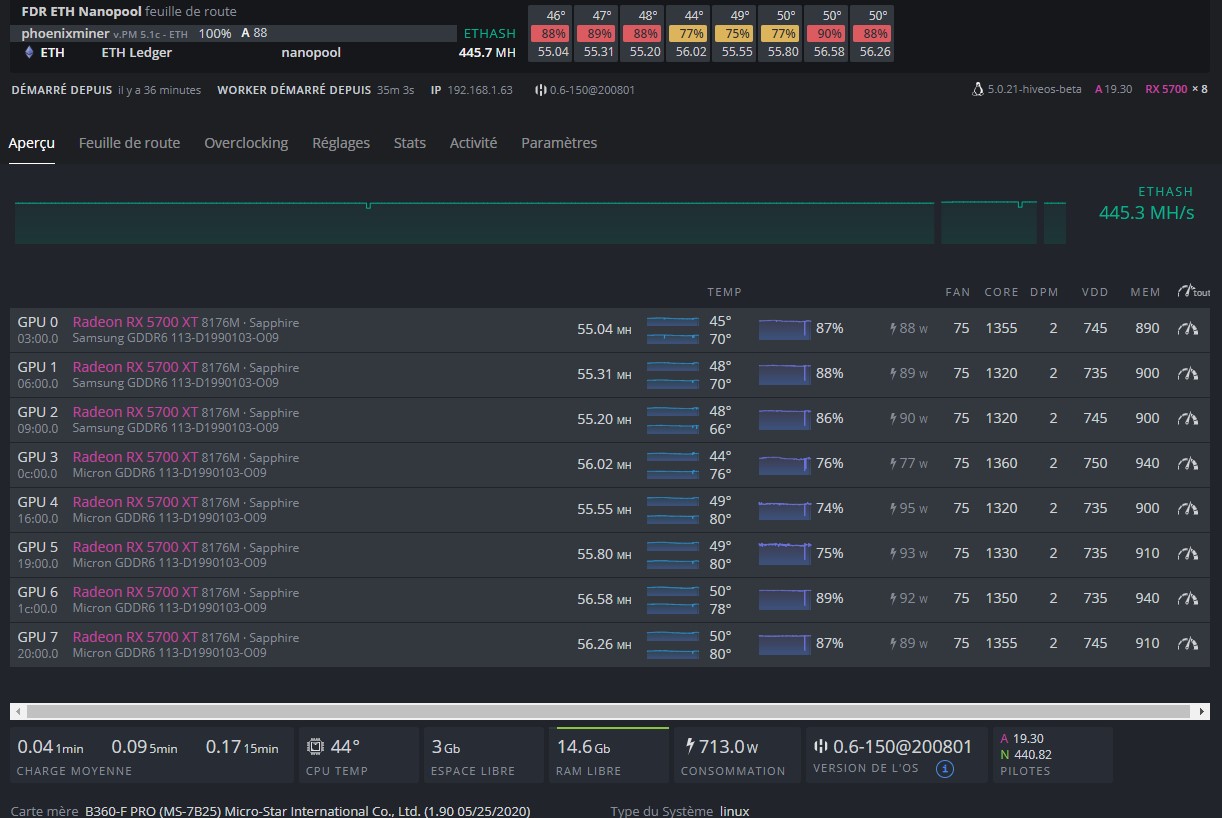Click the 0.6-150@200801 OS version card
The height and width of the screenshot is (818, 1222).
tap(897, 756)
